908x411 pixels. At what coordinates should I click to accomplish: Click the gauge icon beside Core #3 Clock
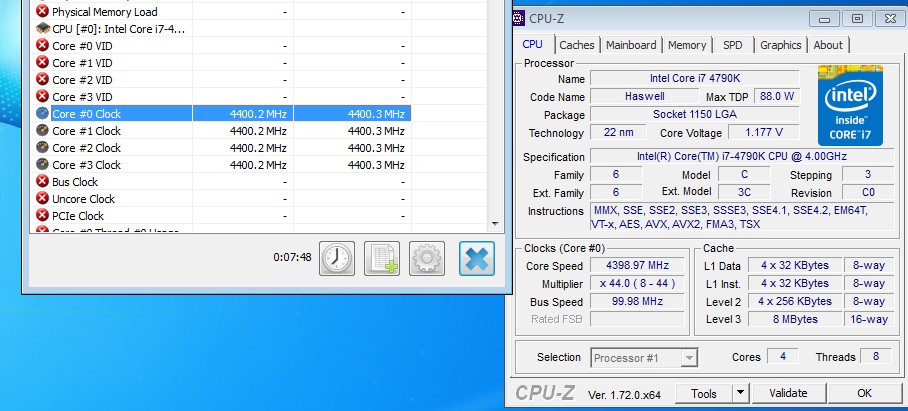point(42,164)
